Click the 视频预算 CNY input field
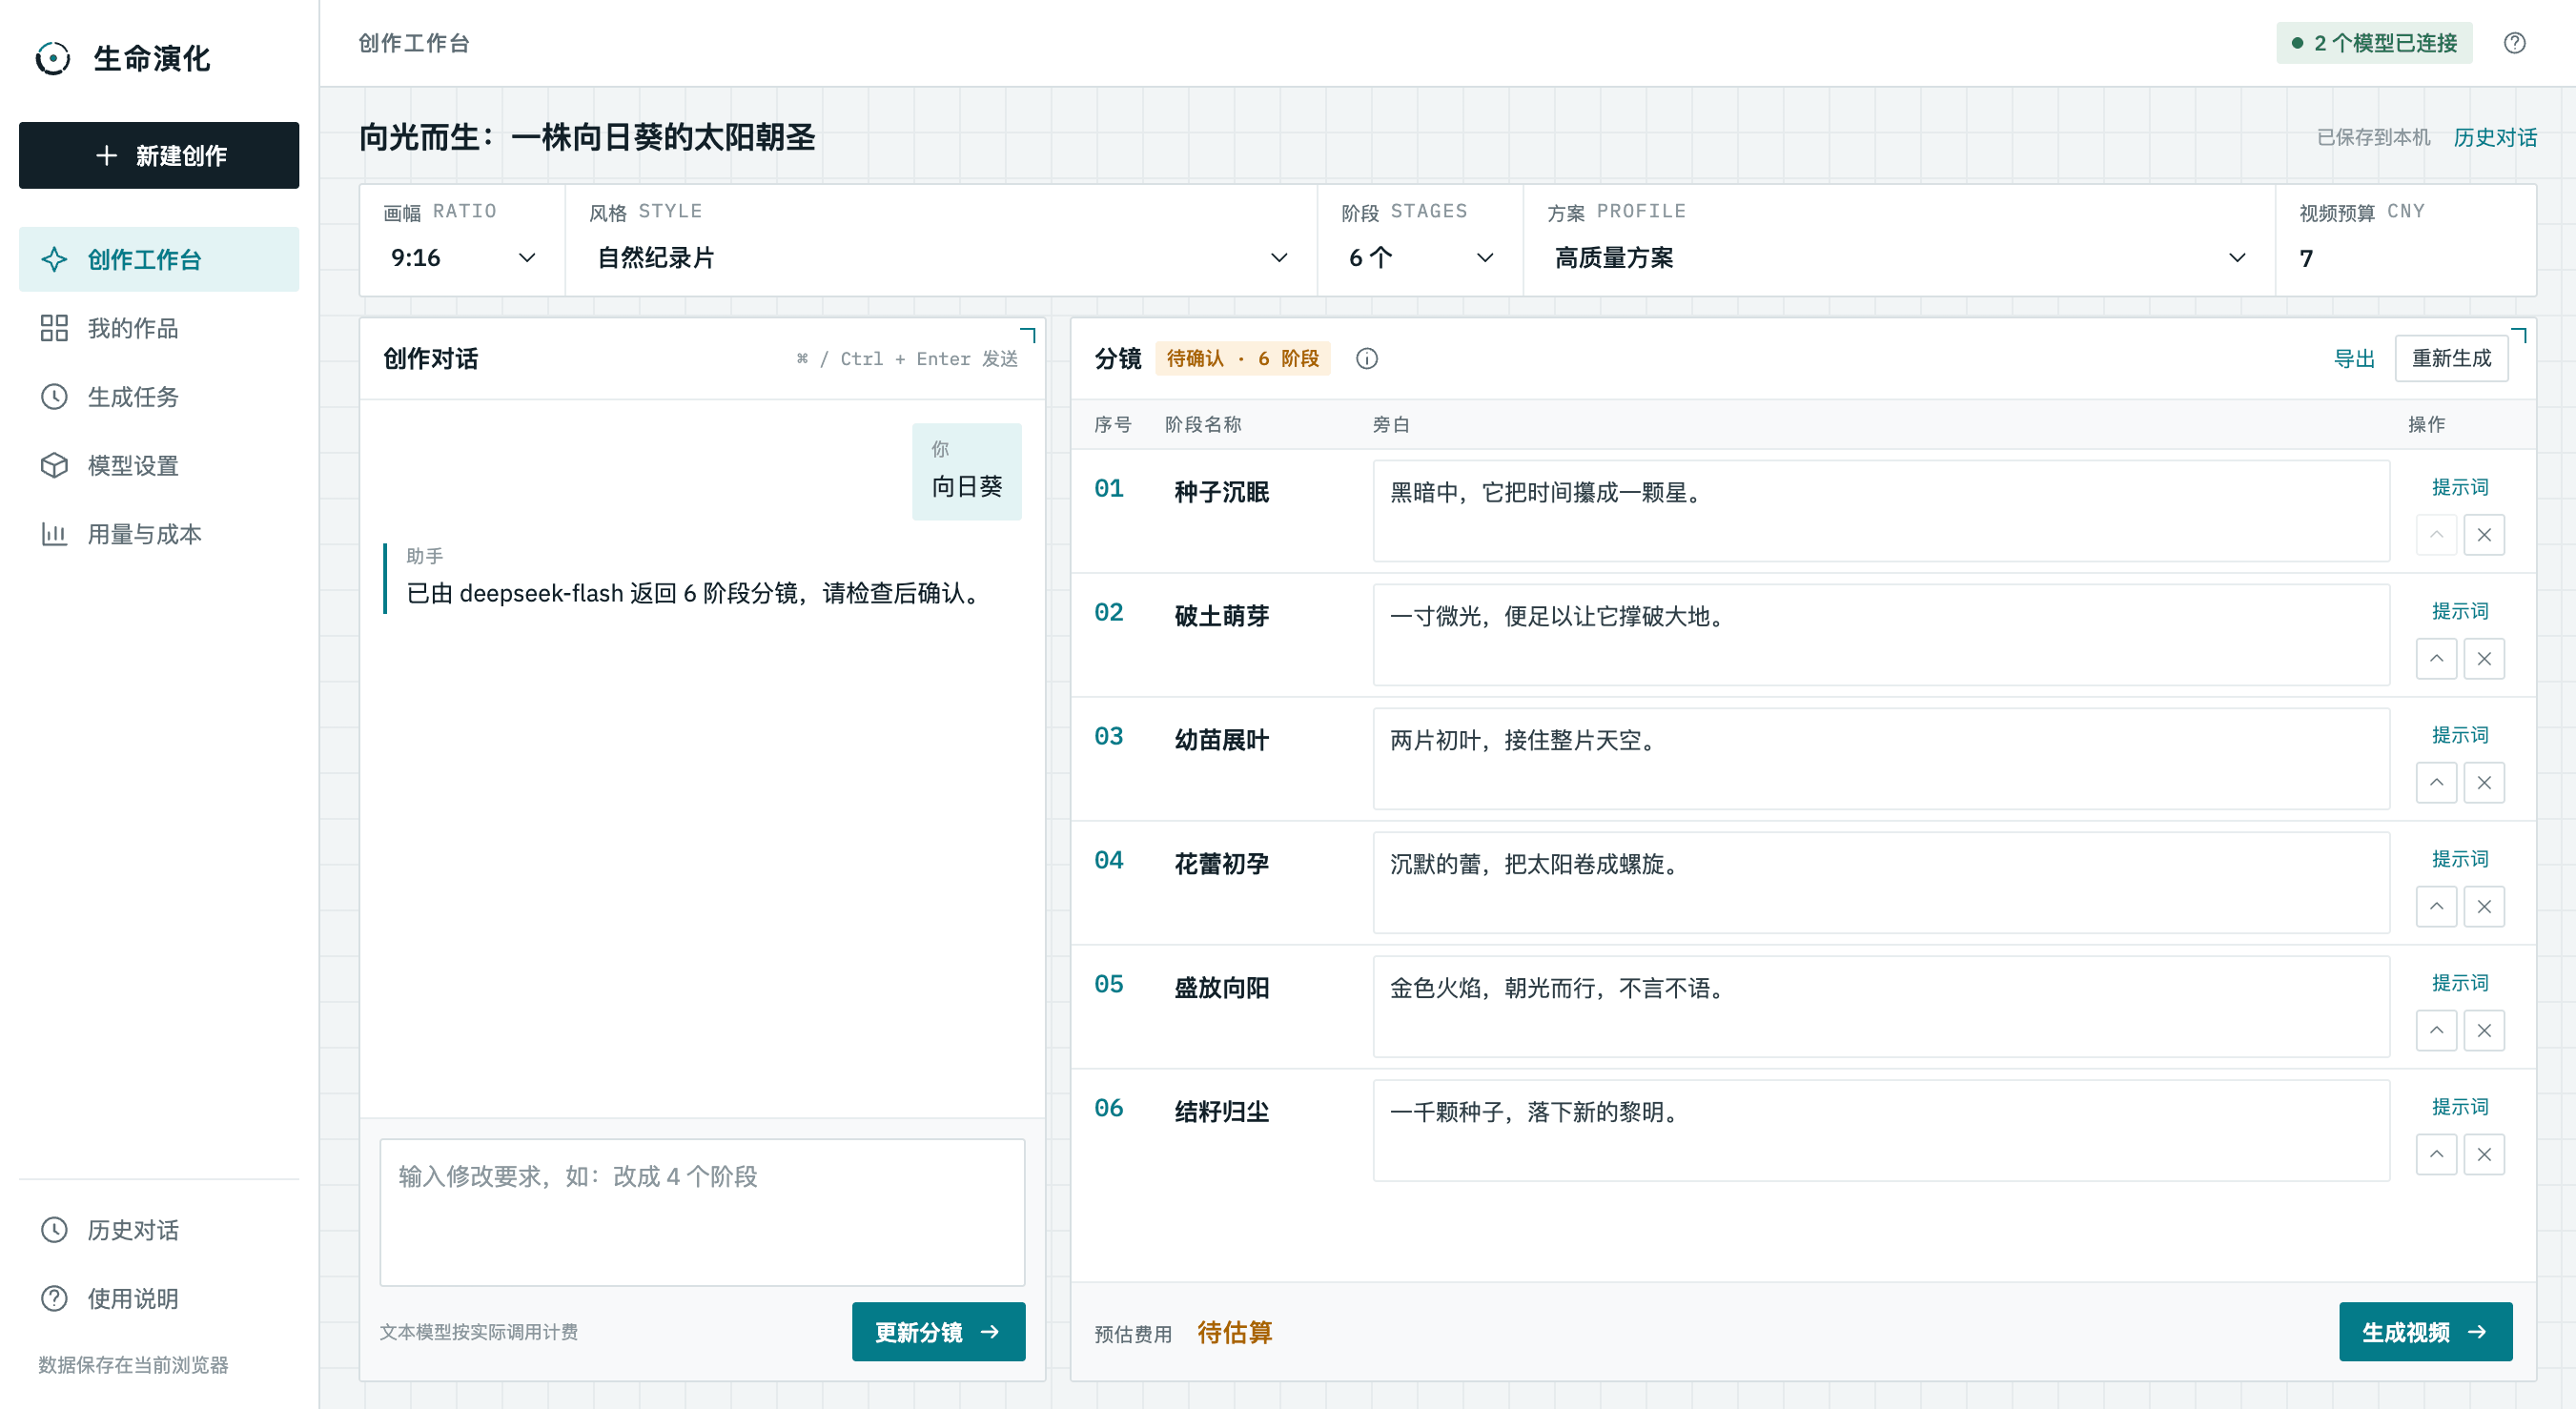Image resolution: width=2576 pixels, height=1409 pixels. click(x=2406, y=258)
